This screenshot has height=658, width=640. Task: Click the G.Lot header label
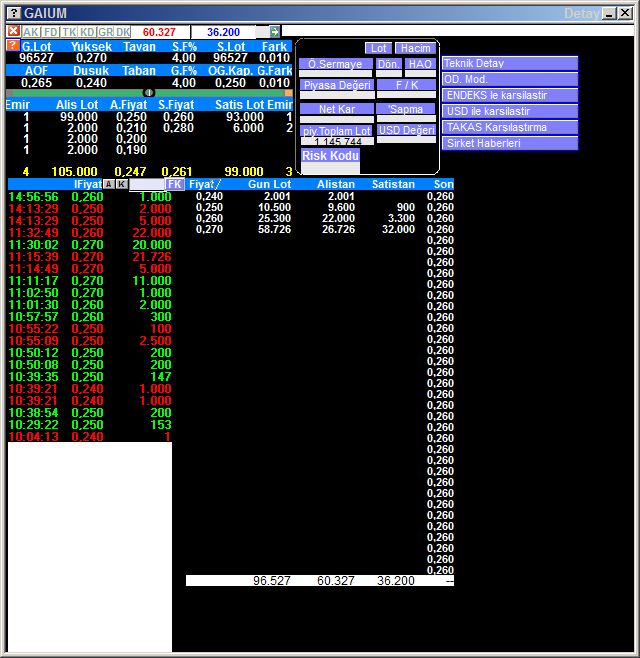click(x=37, y=47)
